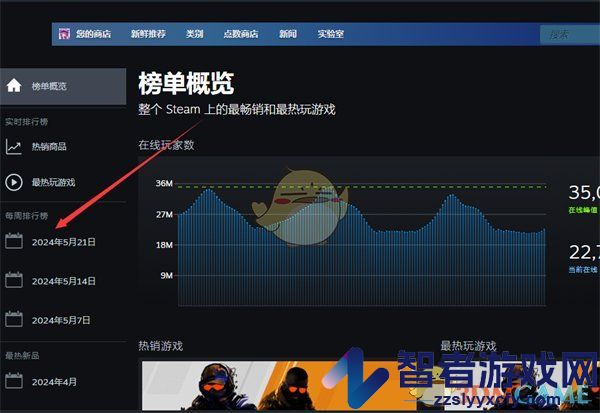Open the 类别 menu

coord(194,34)
